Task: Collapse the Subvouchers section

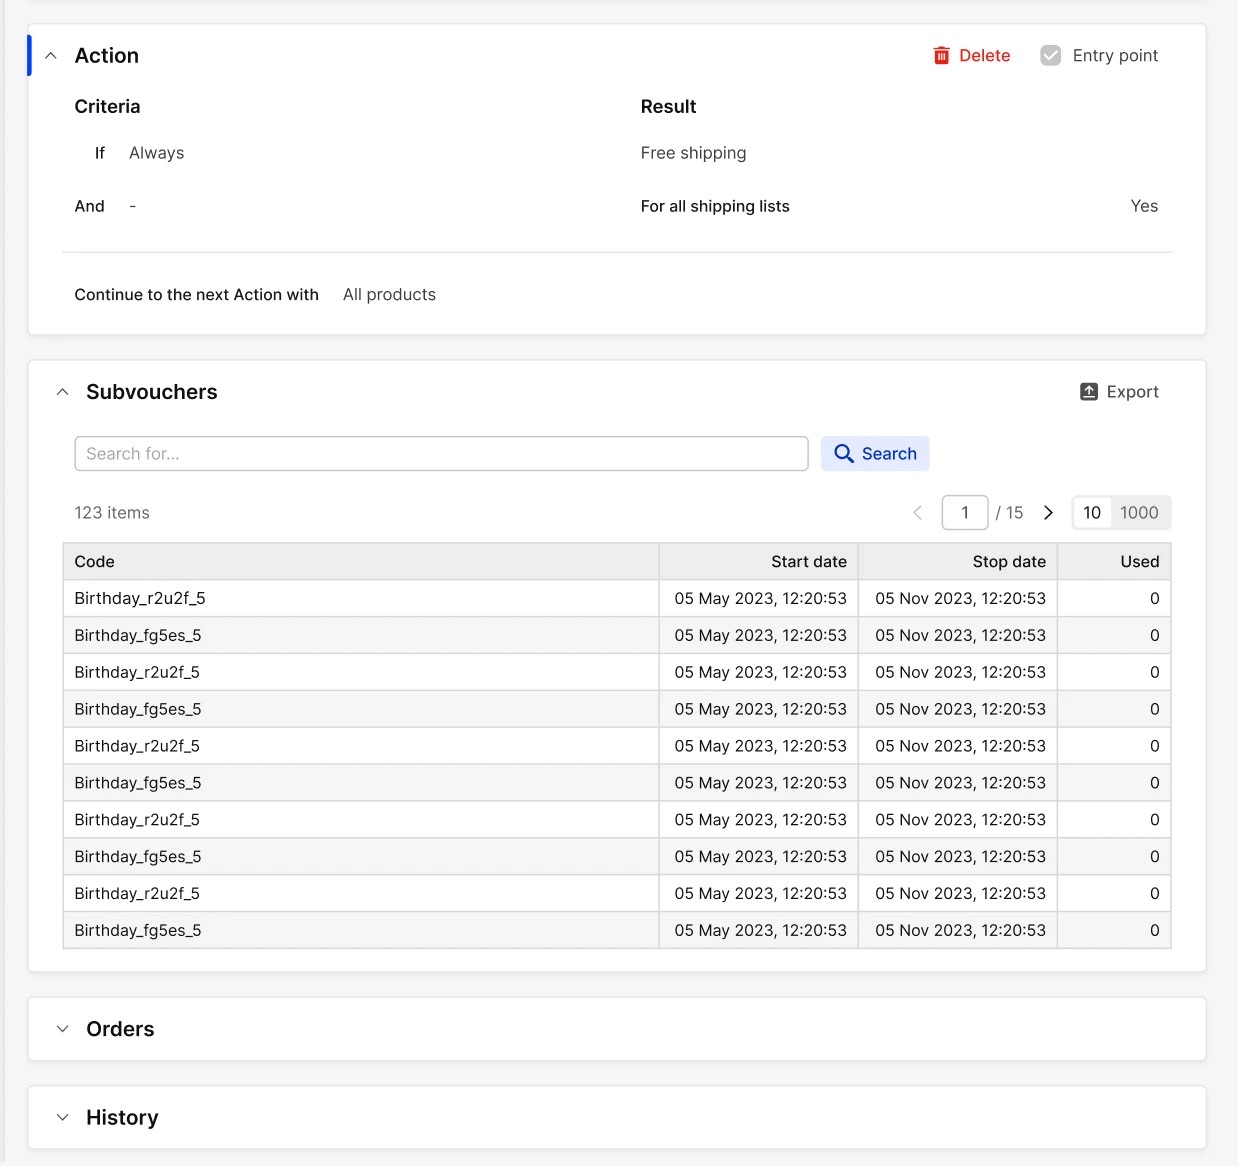Action: pyautogui.click(x=63, y=392)
